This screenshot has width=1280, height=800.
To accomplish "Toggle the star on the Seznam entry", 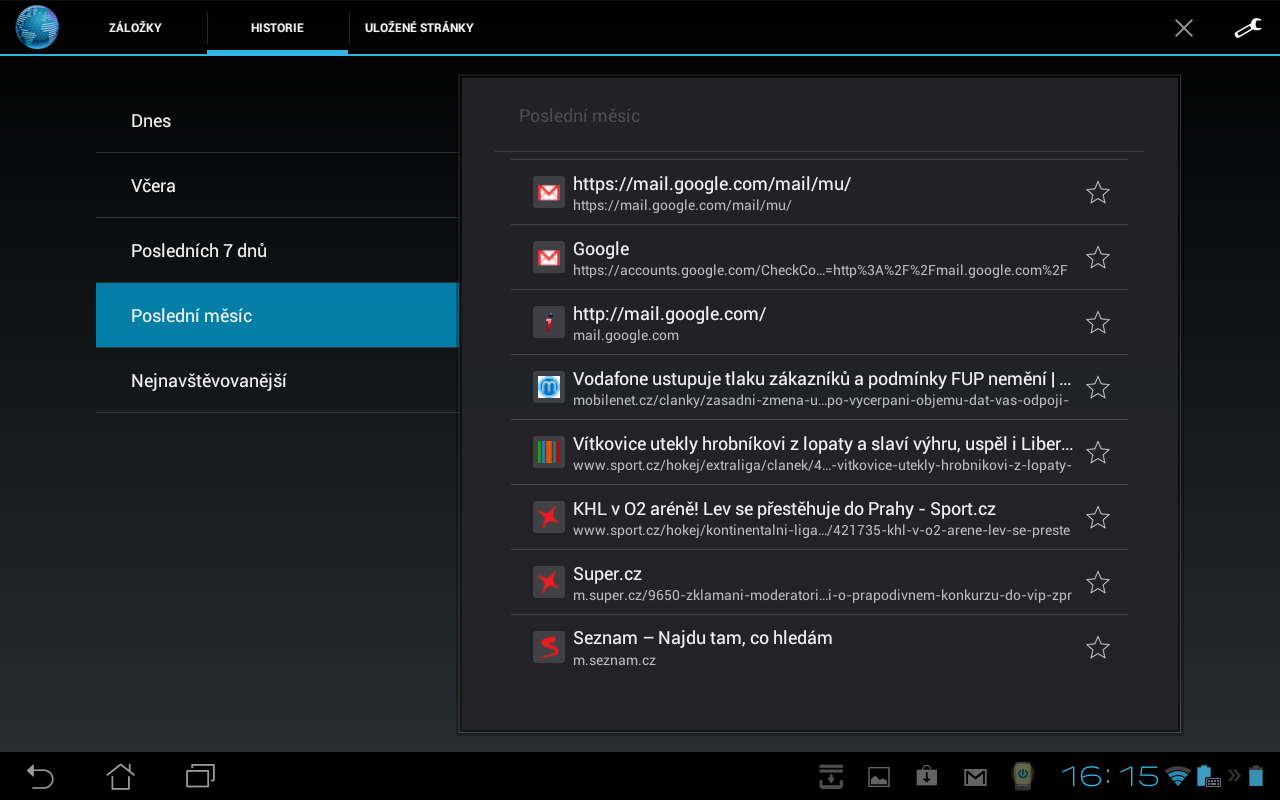I will [1097, 647].
